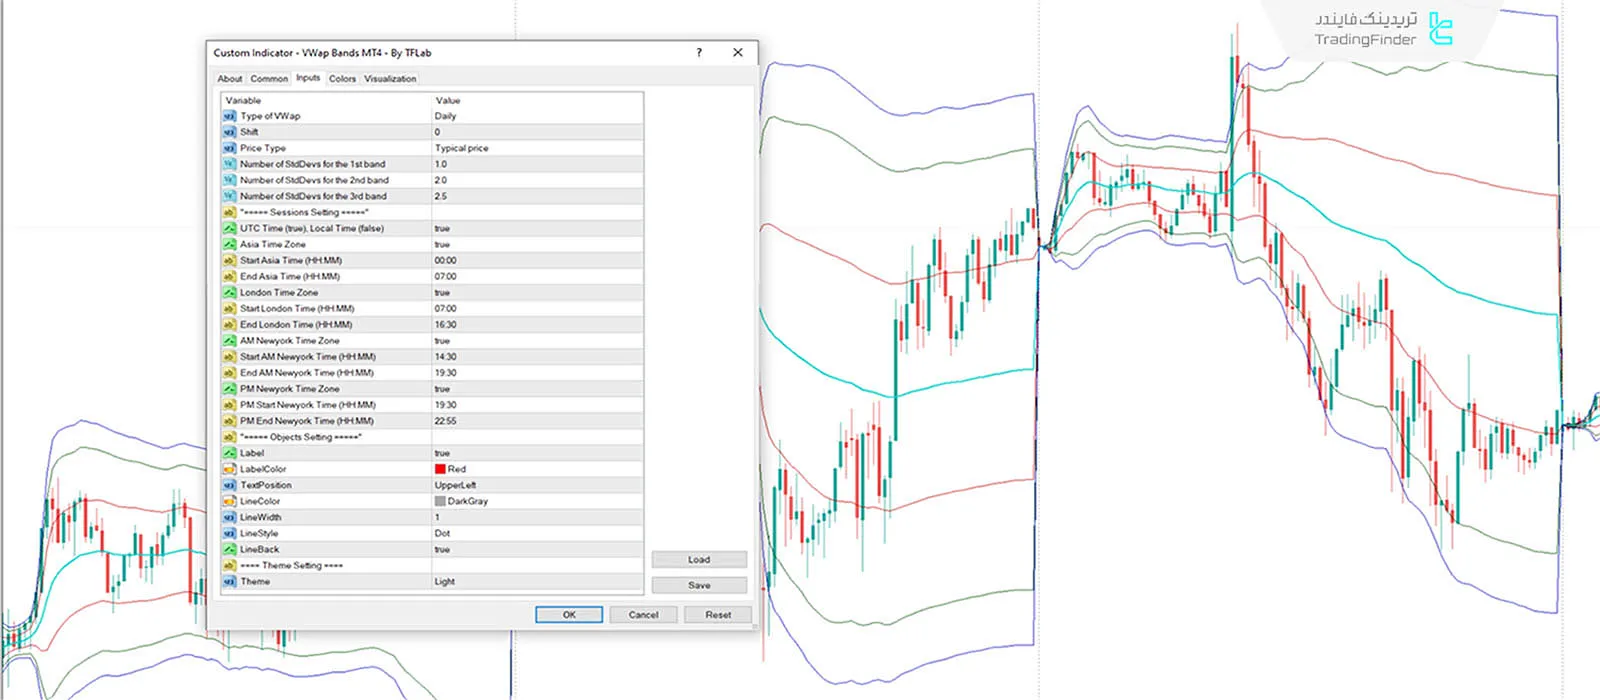1600x700 pixels.
Task: Click the TradingFinder logo icon
Action: (1440, 29)
